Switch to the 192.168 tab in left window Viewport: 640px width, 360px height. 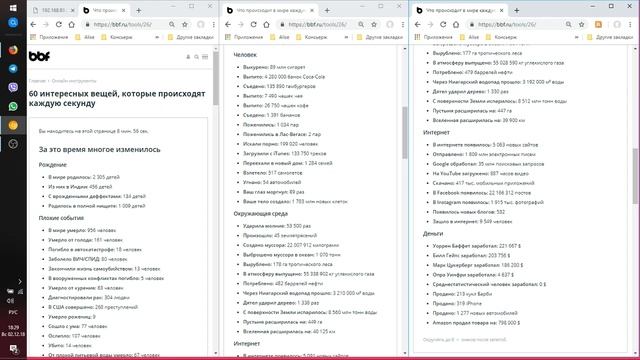pyautogui.click(x=53, y=10)
